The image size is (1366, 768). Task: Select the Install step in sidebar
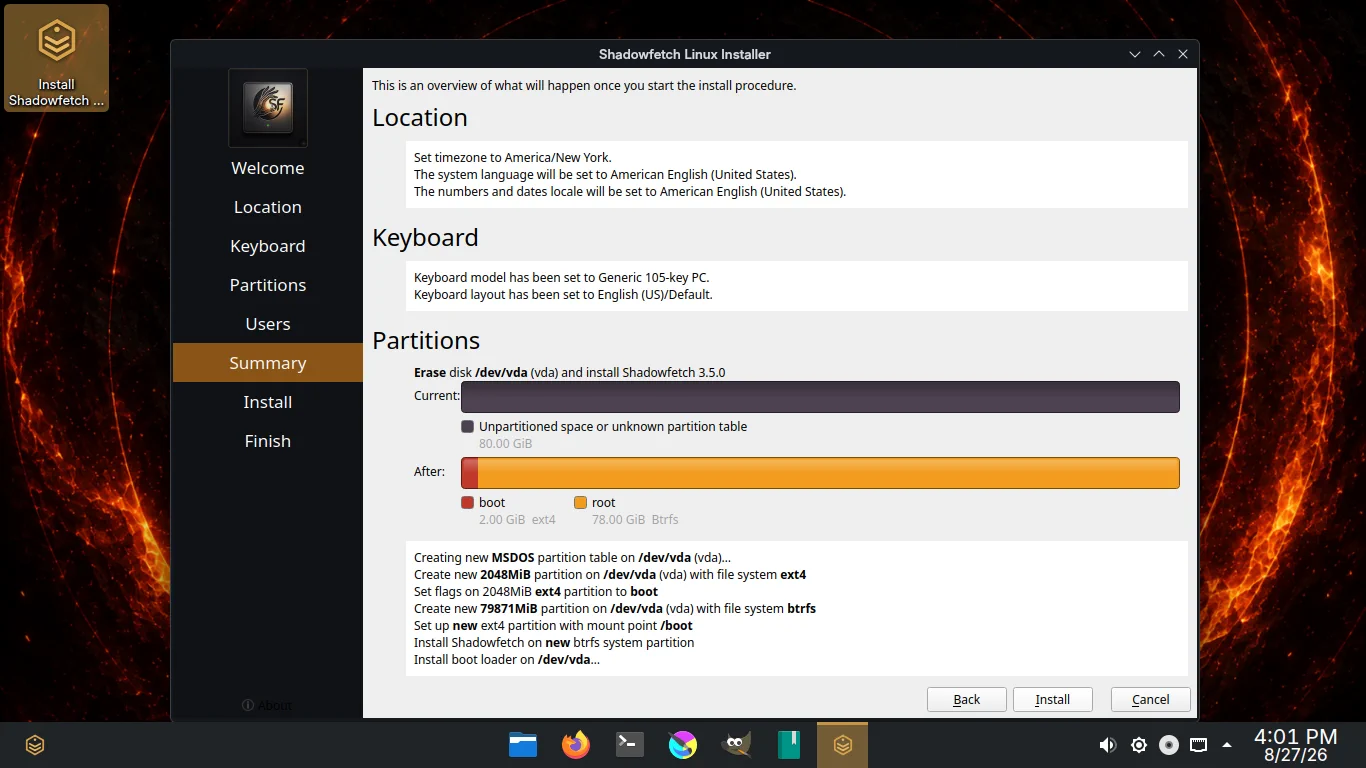click(x=268, y=402)
